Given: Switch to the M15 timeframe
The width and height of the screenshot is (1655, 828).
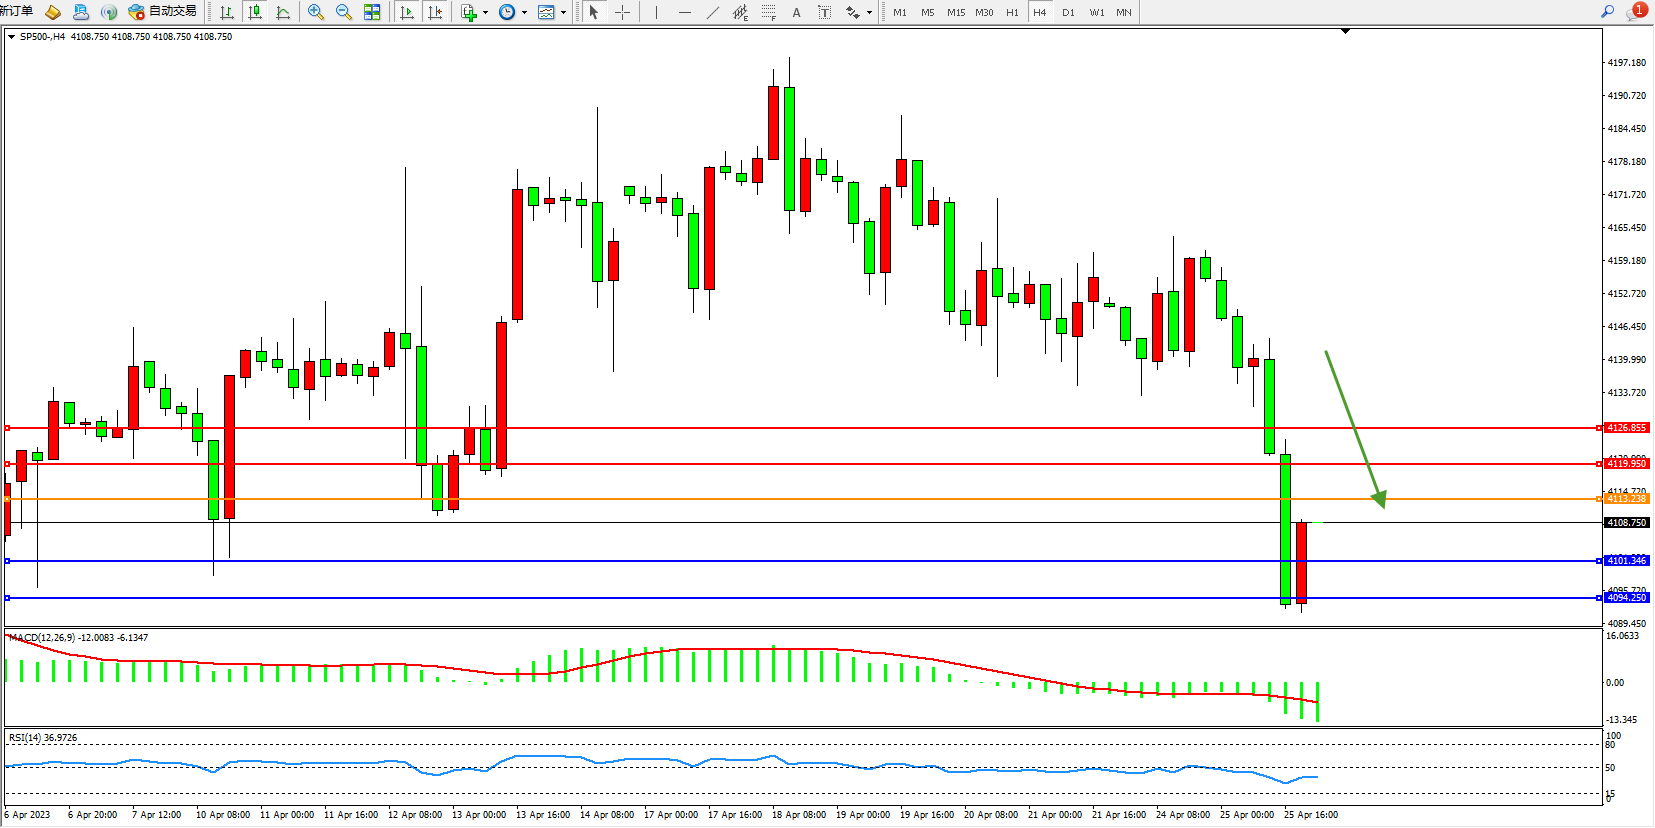Looking at the screenshot, I should click(956, 12).
